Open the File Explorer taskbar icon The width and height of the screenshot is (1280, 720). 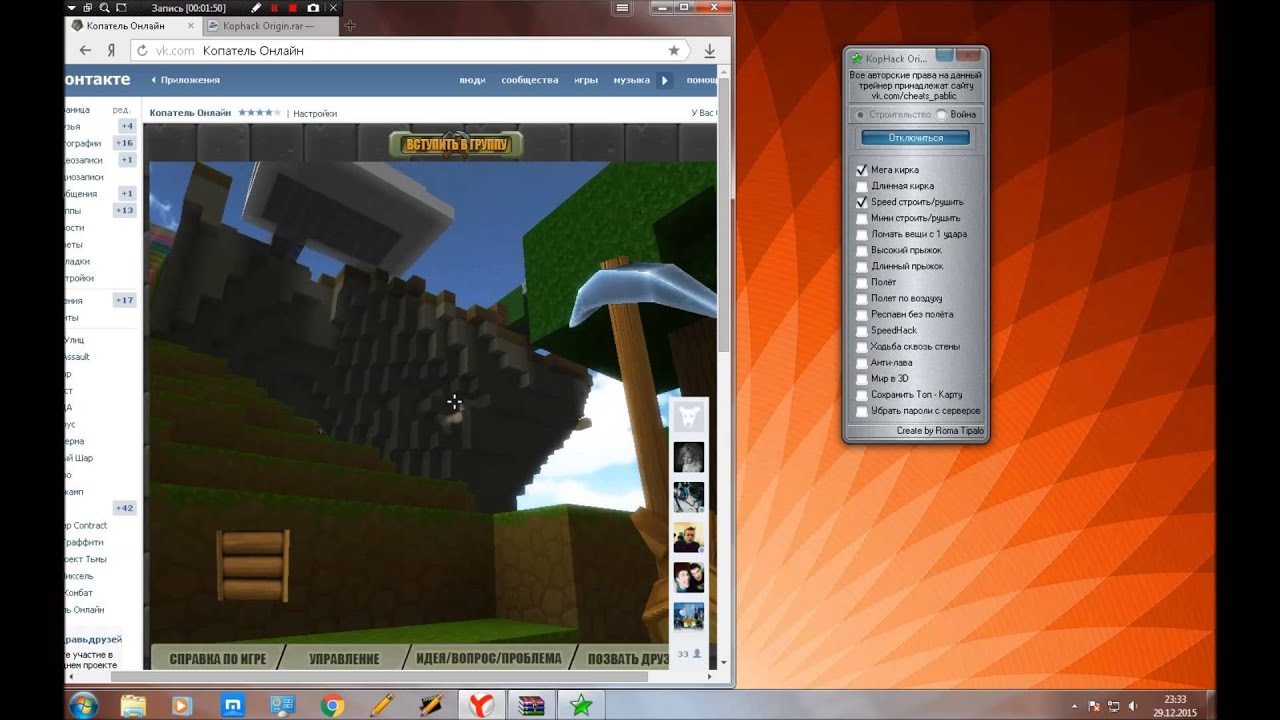pyautogui.click(x=133, y=705)
